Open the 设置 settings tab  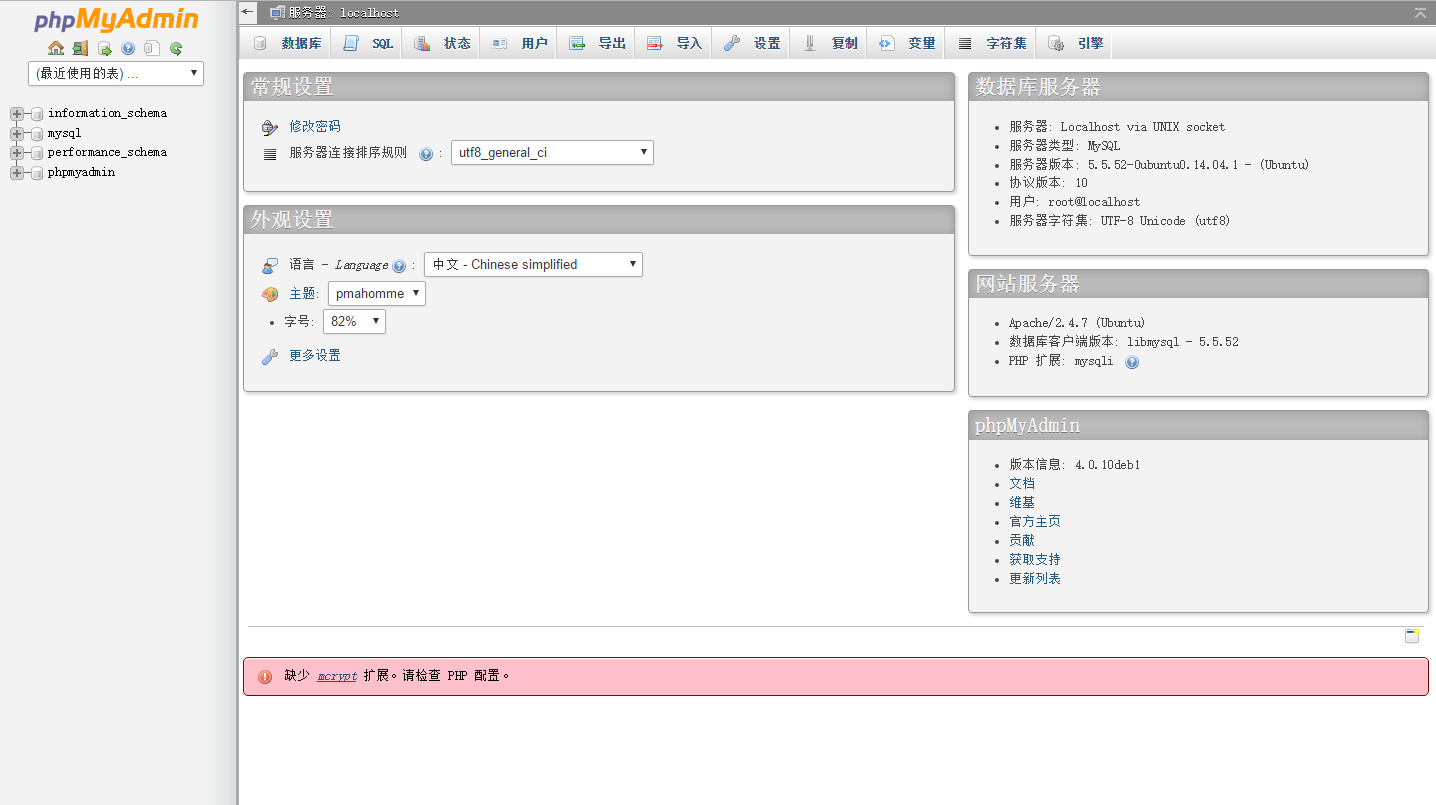coord(752,43)
